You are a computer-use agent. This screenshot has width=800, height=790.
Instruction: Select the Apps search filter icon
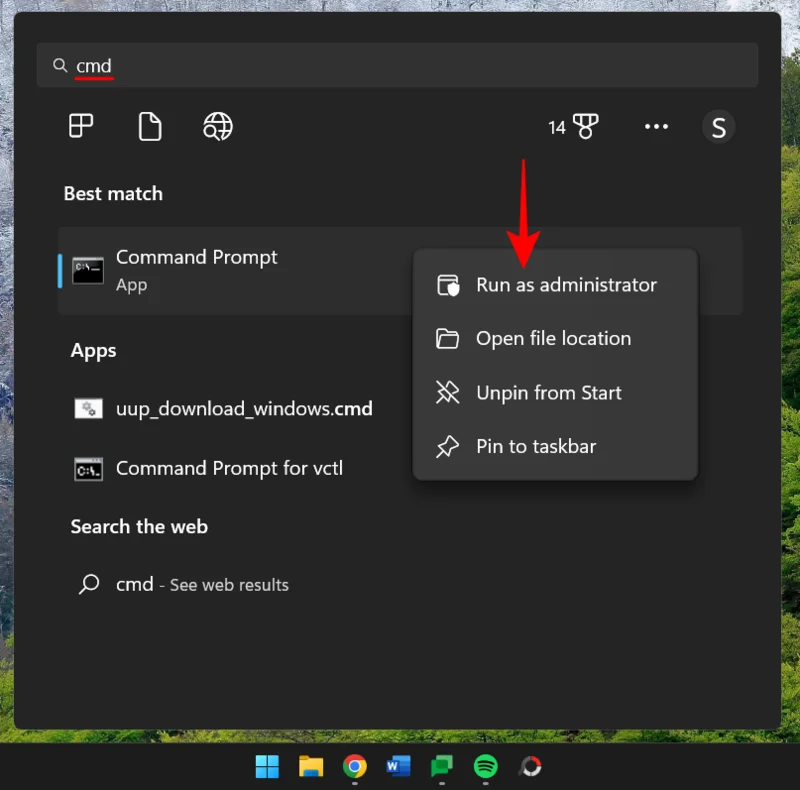[x=81, y=126]
